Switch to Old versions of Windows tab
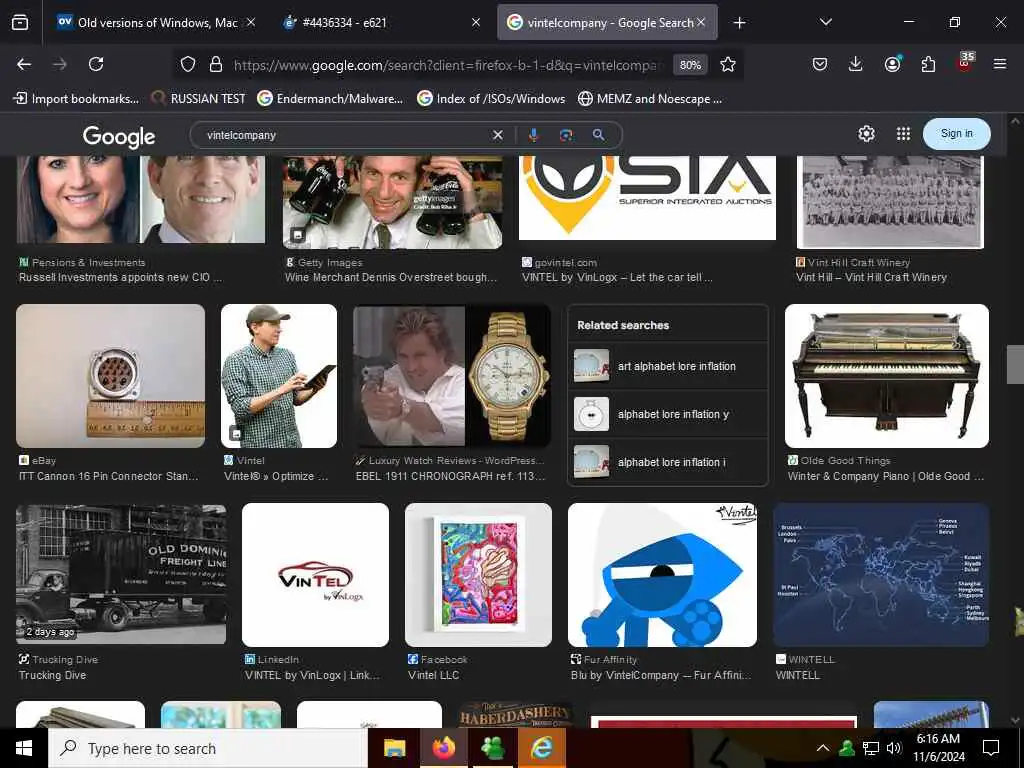This screenshot has width=1024, height=768. (156, 23)
